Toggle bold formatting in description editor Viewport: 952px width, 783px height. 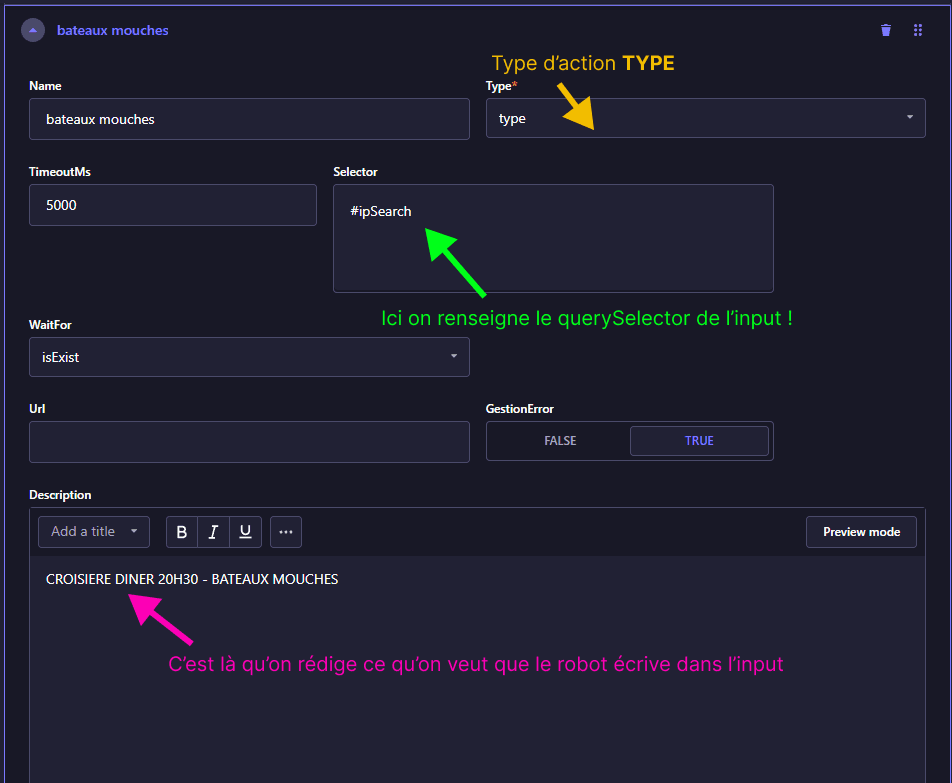(182, 532)
